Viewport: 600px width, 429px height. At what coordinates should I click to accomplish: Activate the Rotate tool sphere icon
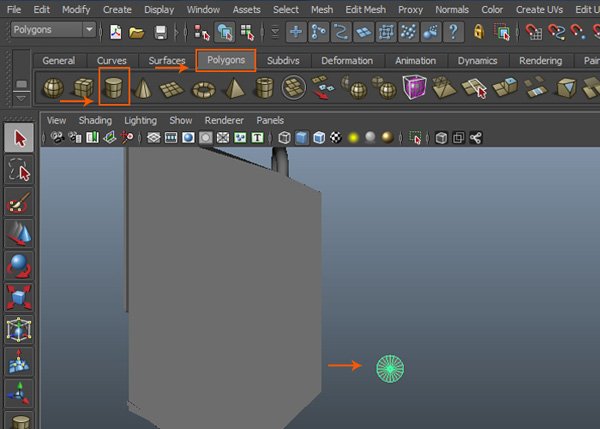click(x=19, y=266)
